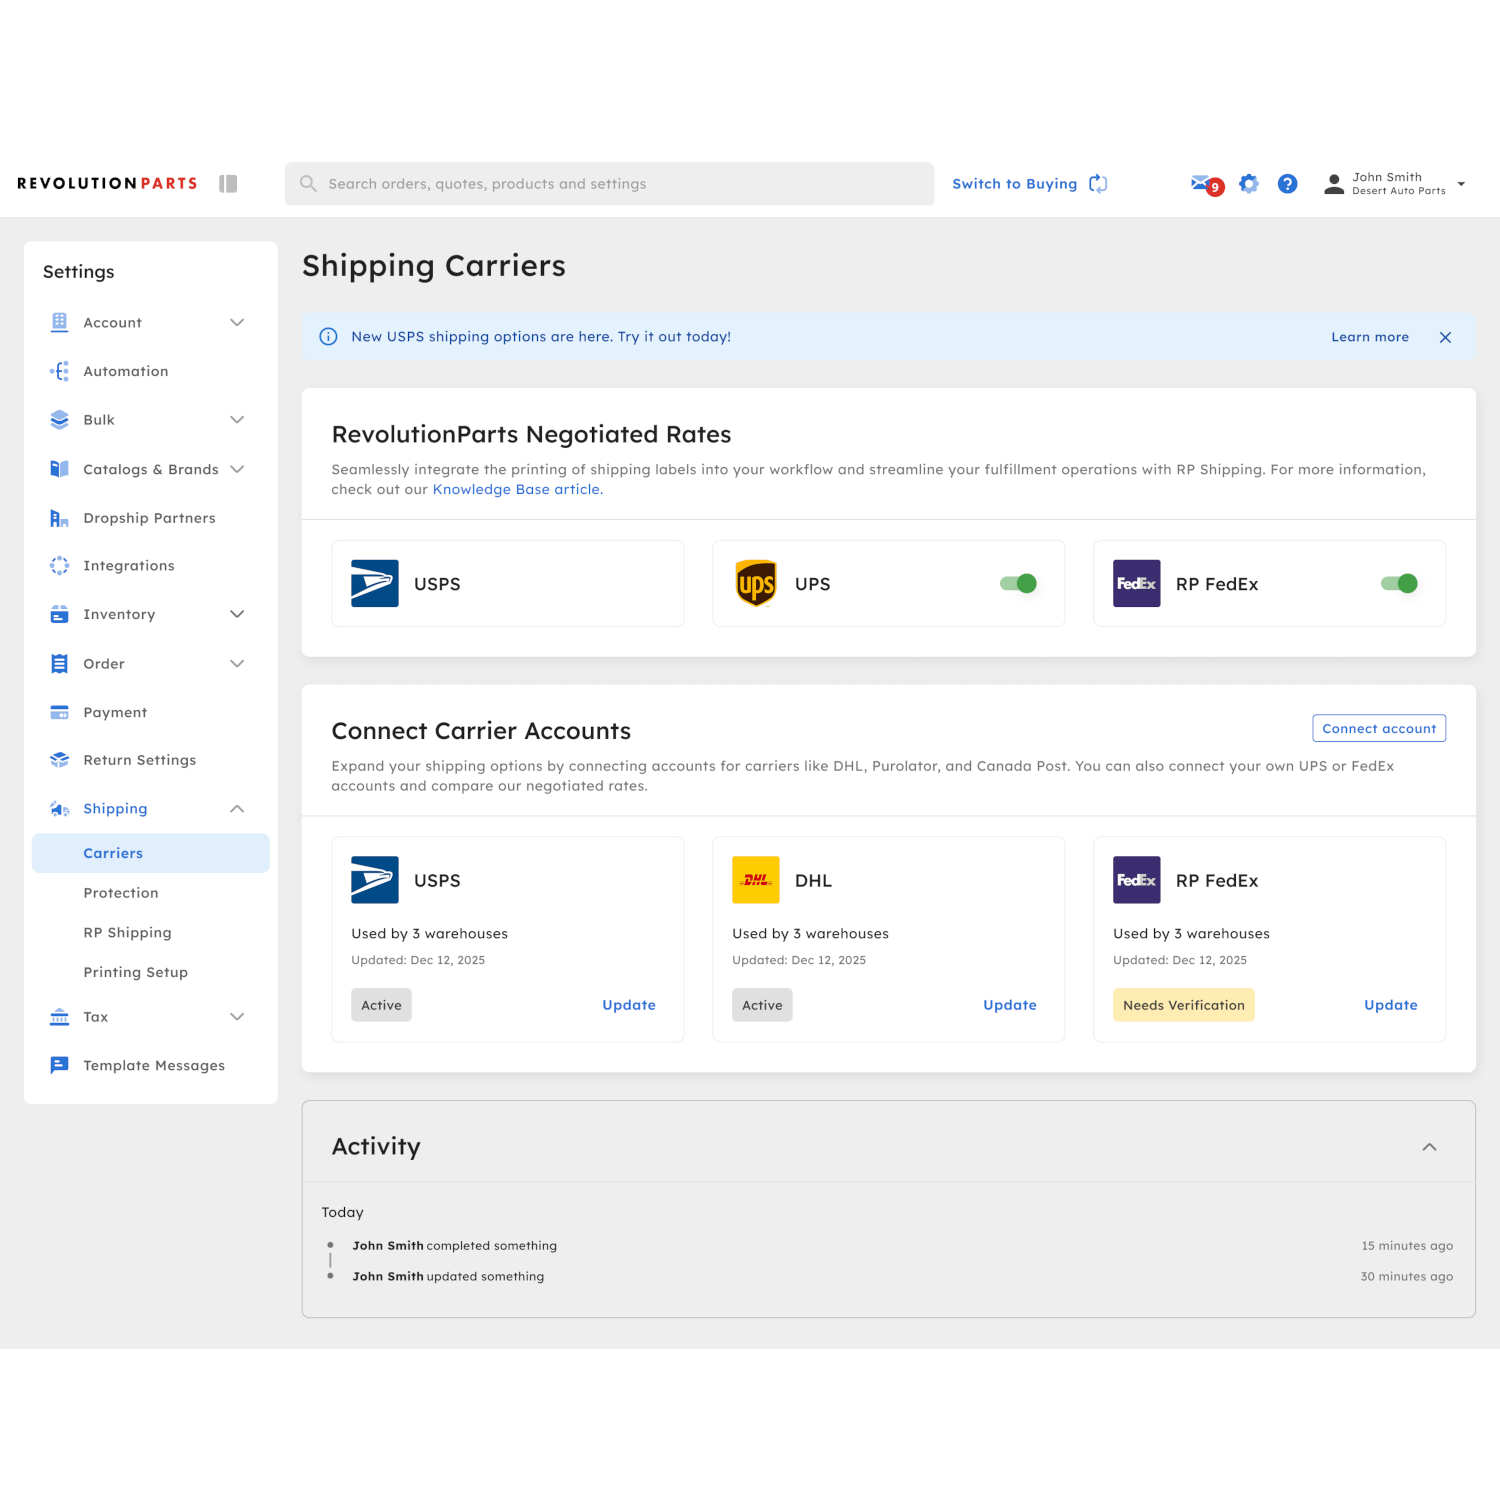The image size is (1500, 1500).
Task: Click the UPS shield logo
Action: coord(756,584)
